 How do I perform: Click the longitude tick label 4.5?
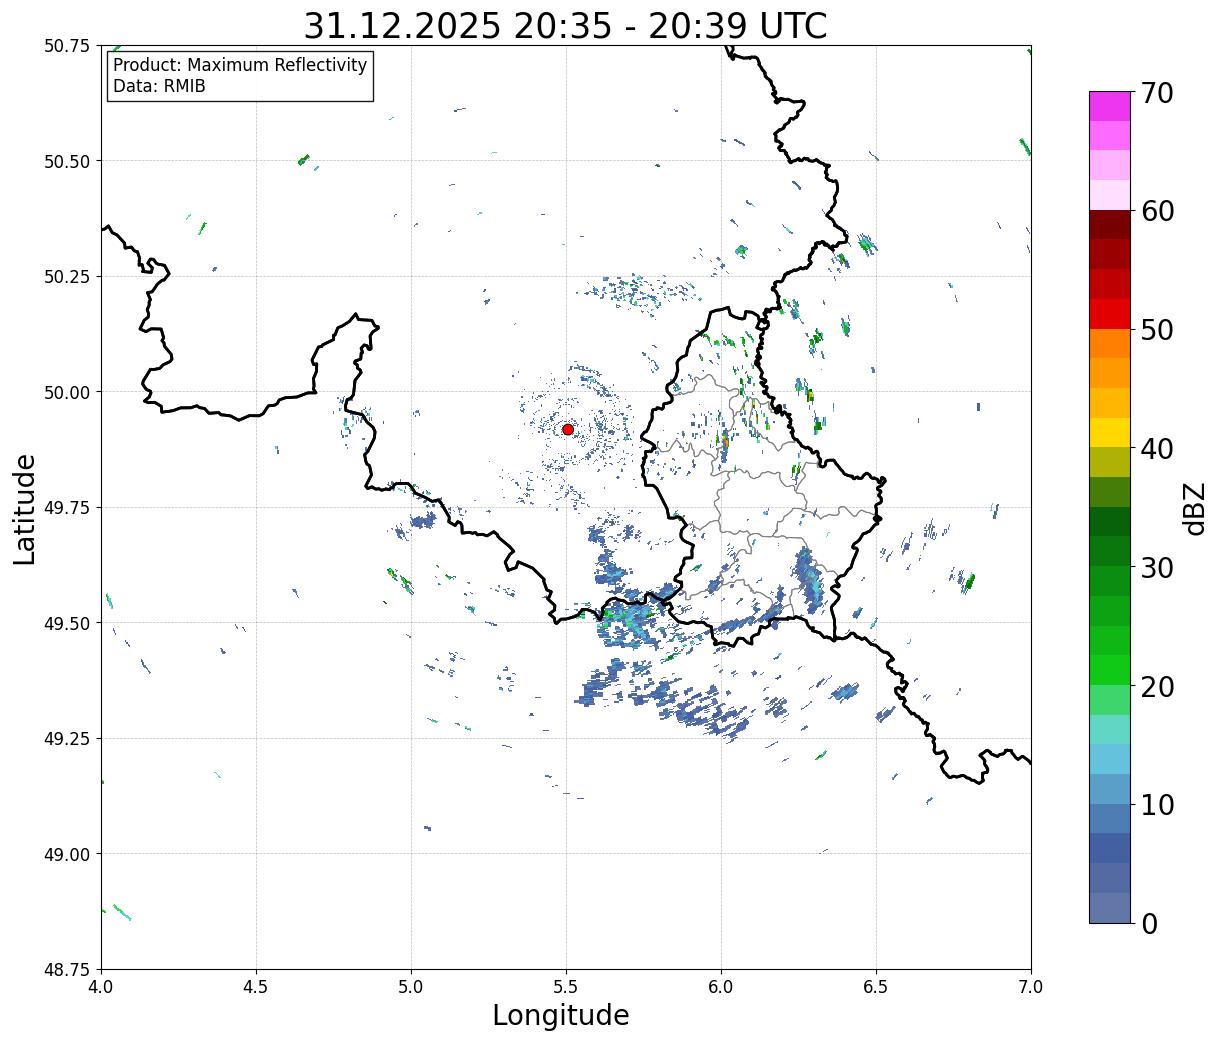pos(256,986)
